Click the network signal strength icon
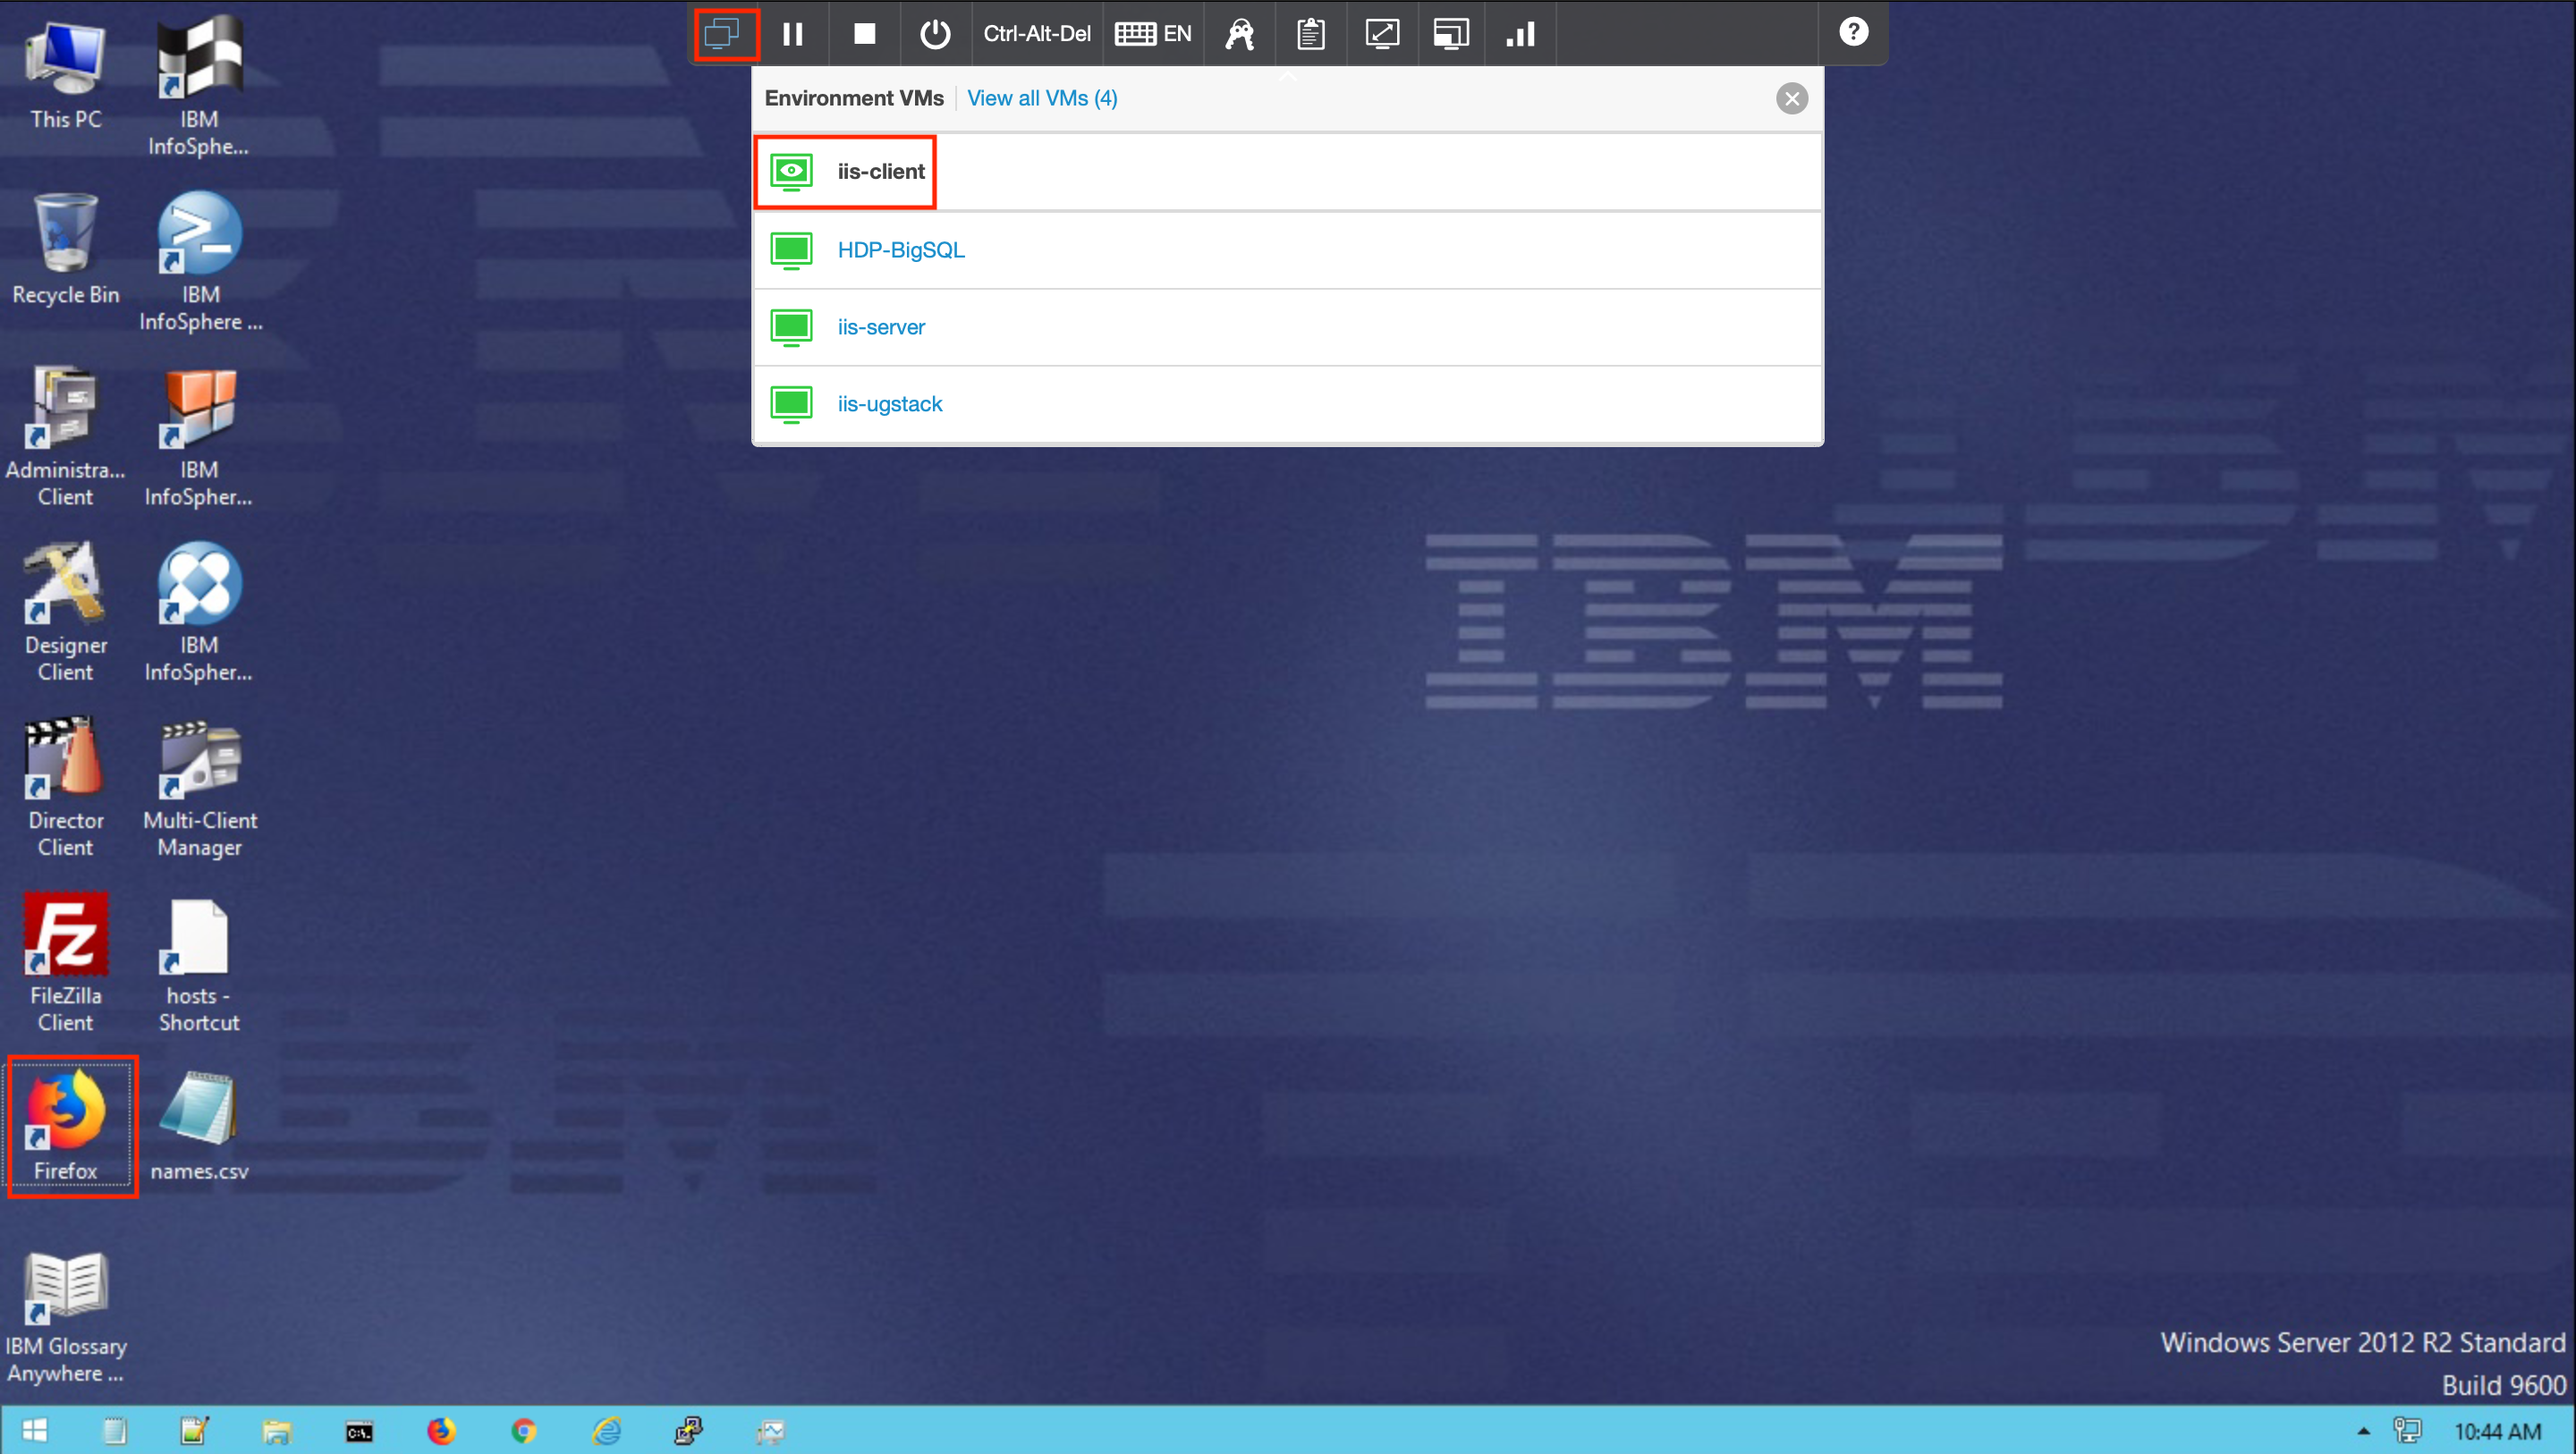 pyautogui.click(x=1520, y=34)
